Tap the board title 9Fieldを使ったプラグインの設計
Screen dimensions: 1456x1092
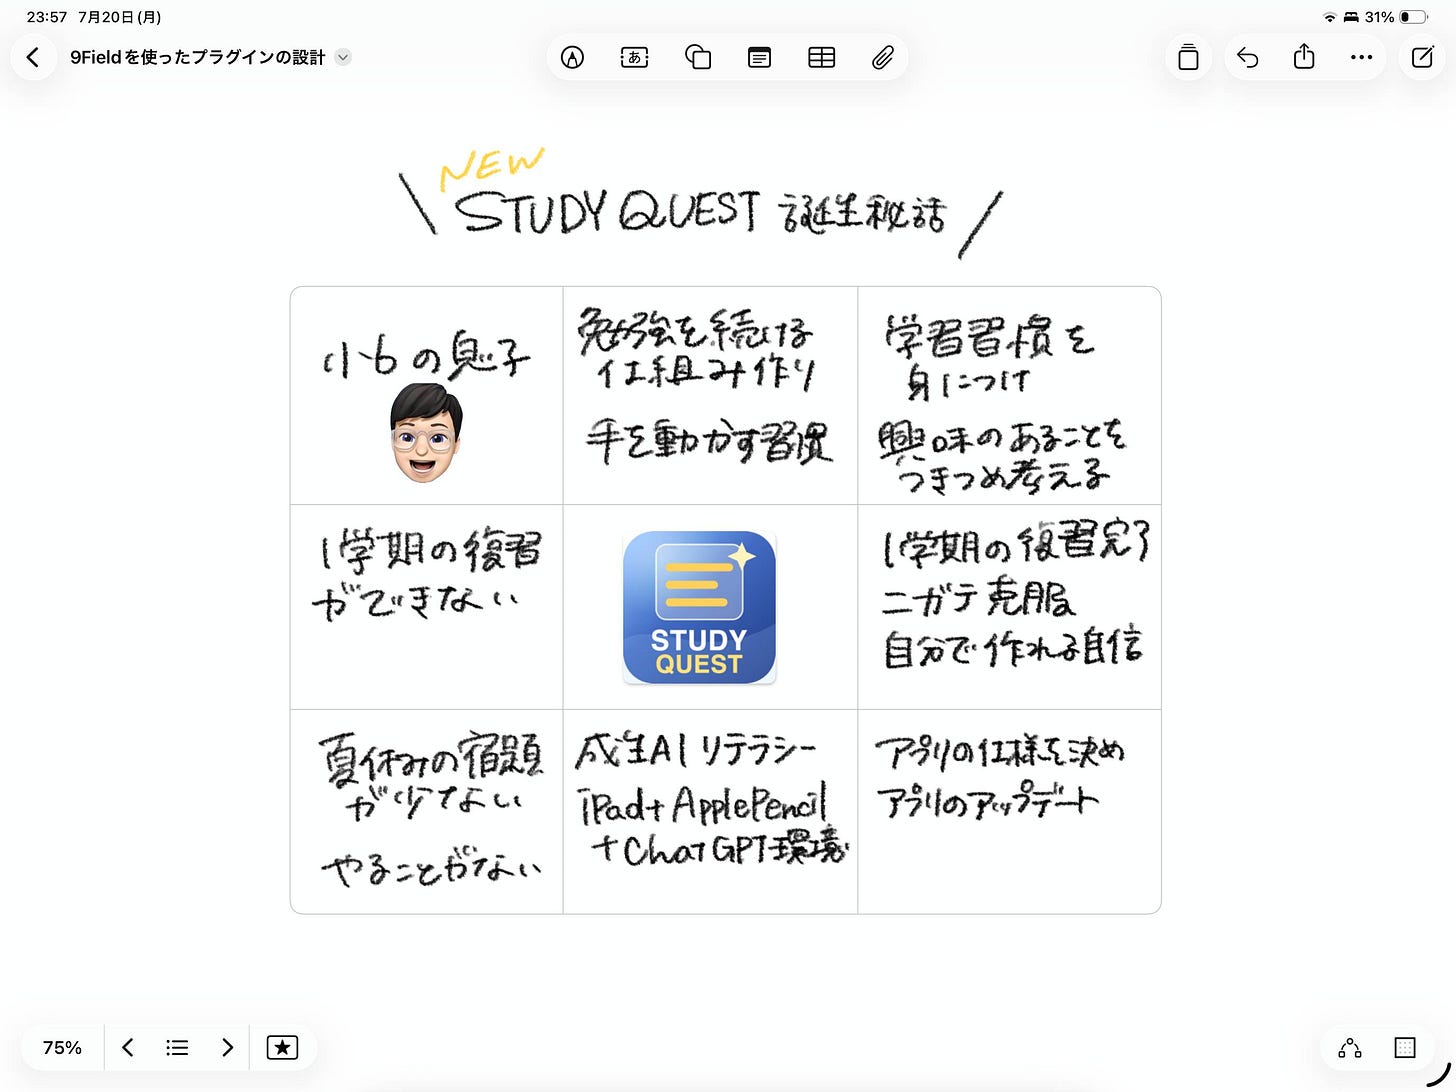(198, 57)
